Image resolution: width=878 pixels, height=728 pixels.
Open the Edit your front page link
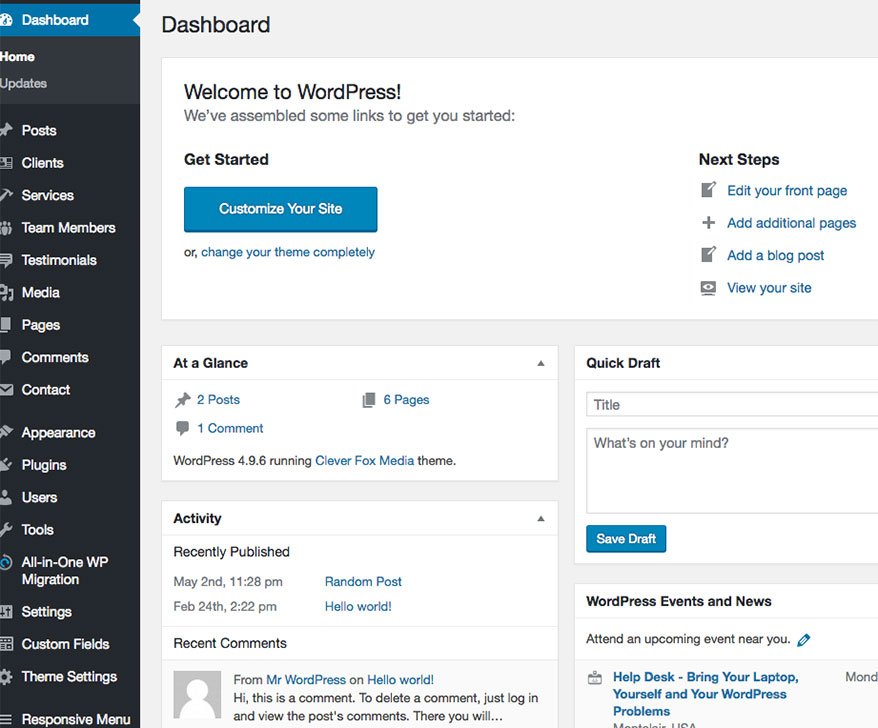click(x=787, y=191)
